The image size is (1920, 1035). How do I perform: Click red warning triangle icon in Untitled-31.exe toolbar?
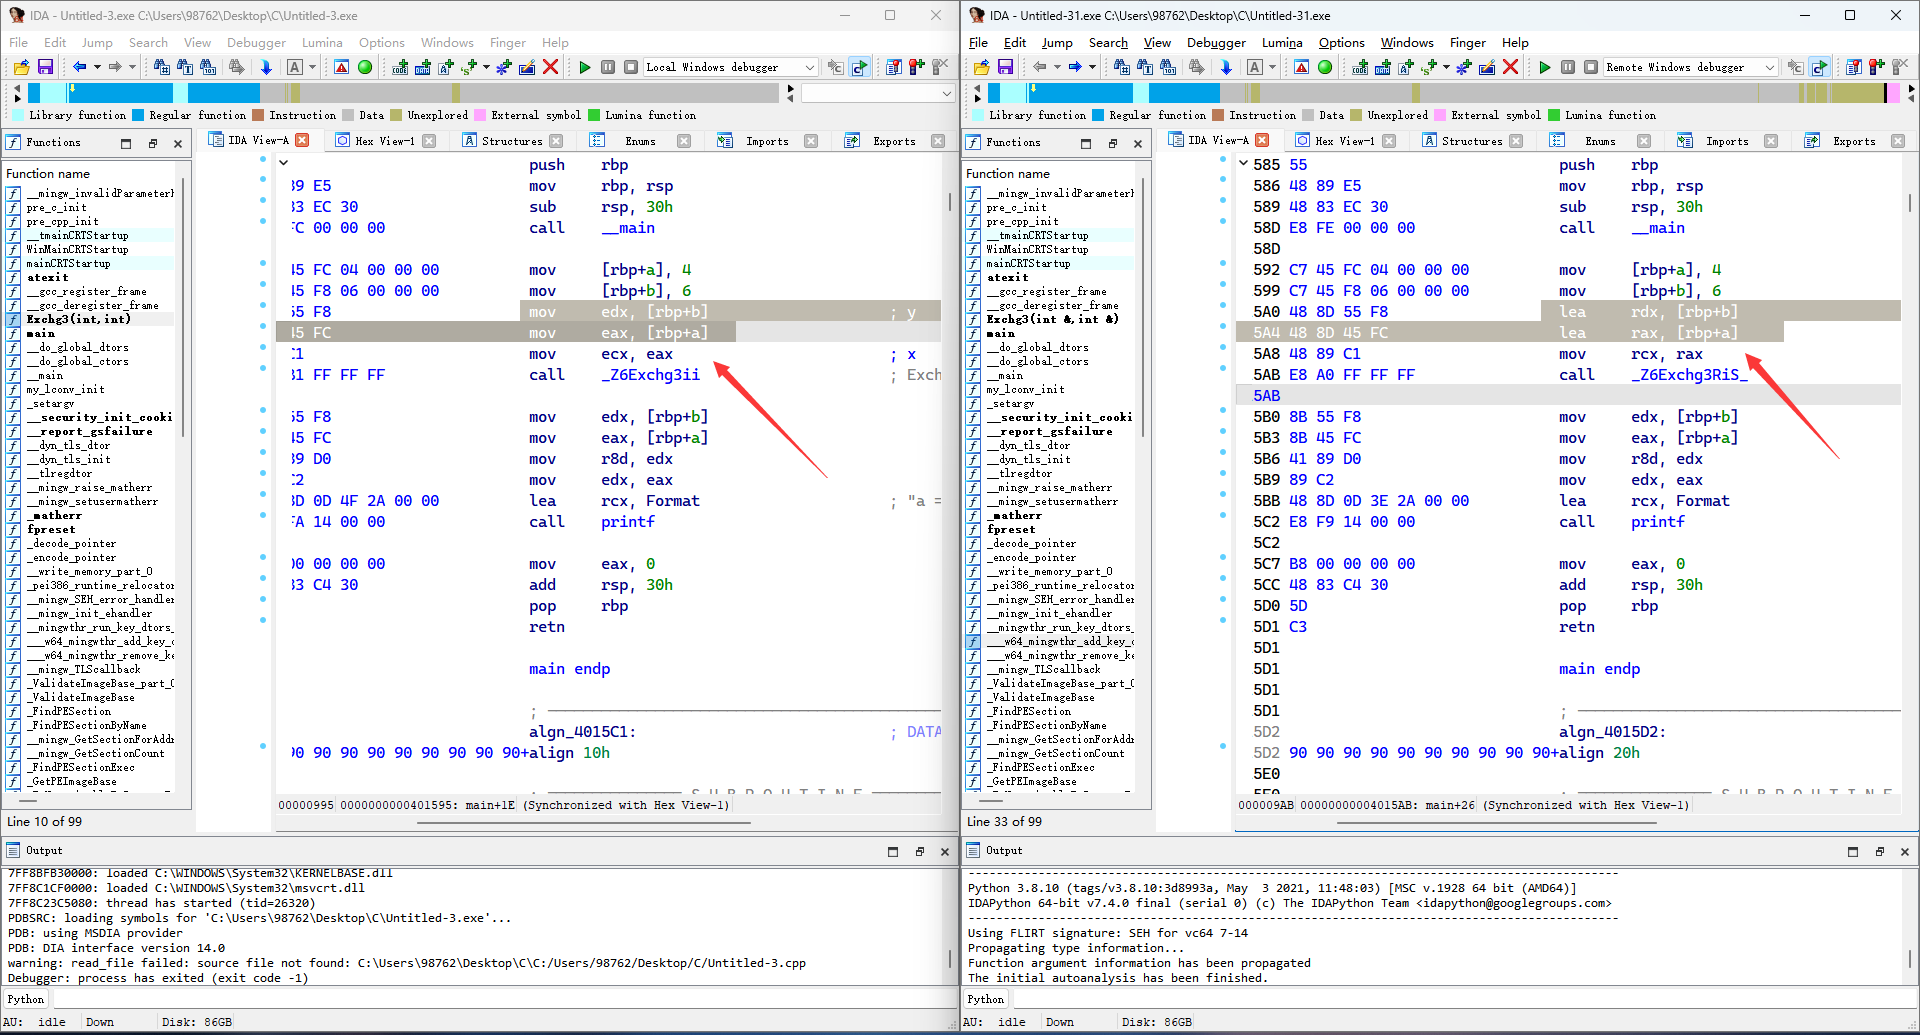(x=1301, y=67)
